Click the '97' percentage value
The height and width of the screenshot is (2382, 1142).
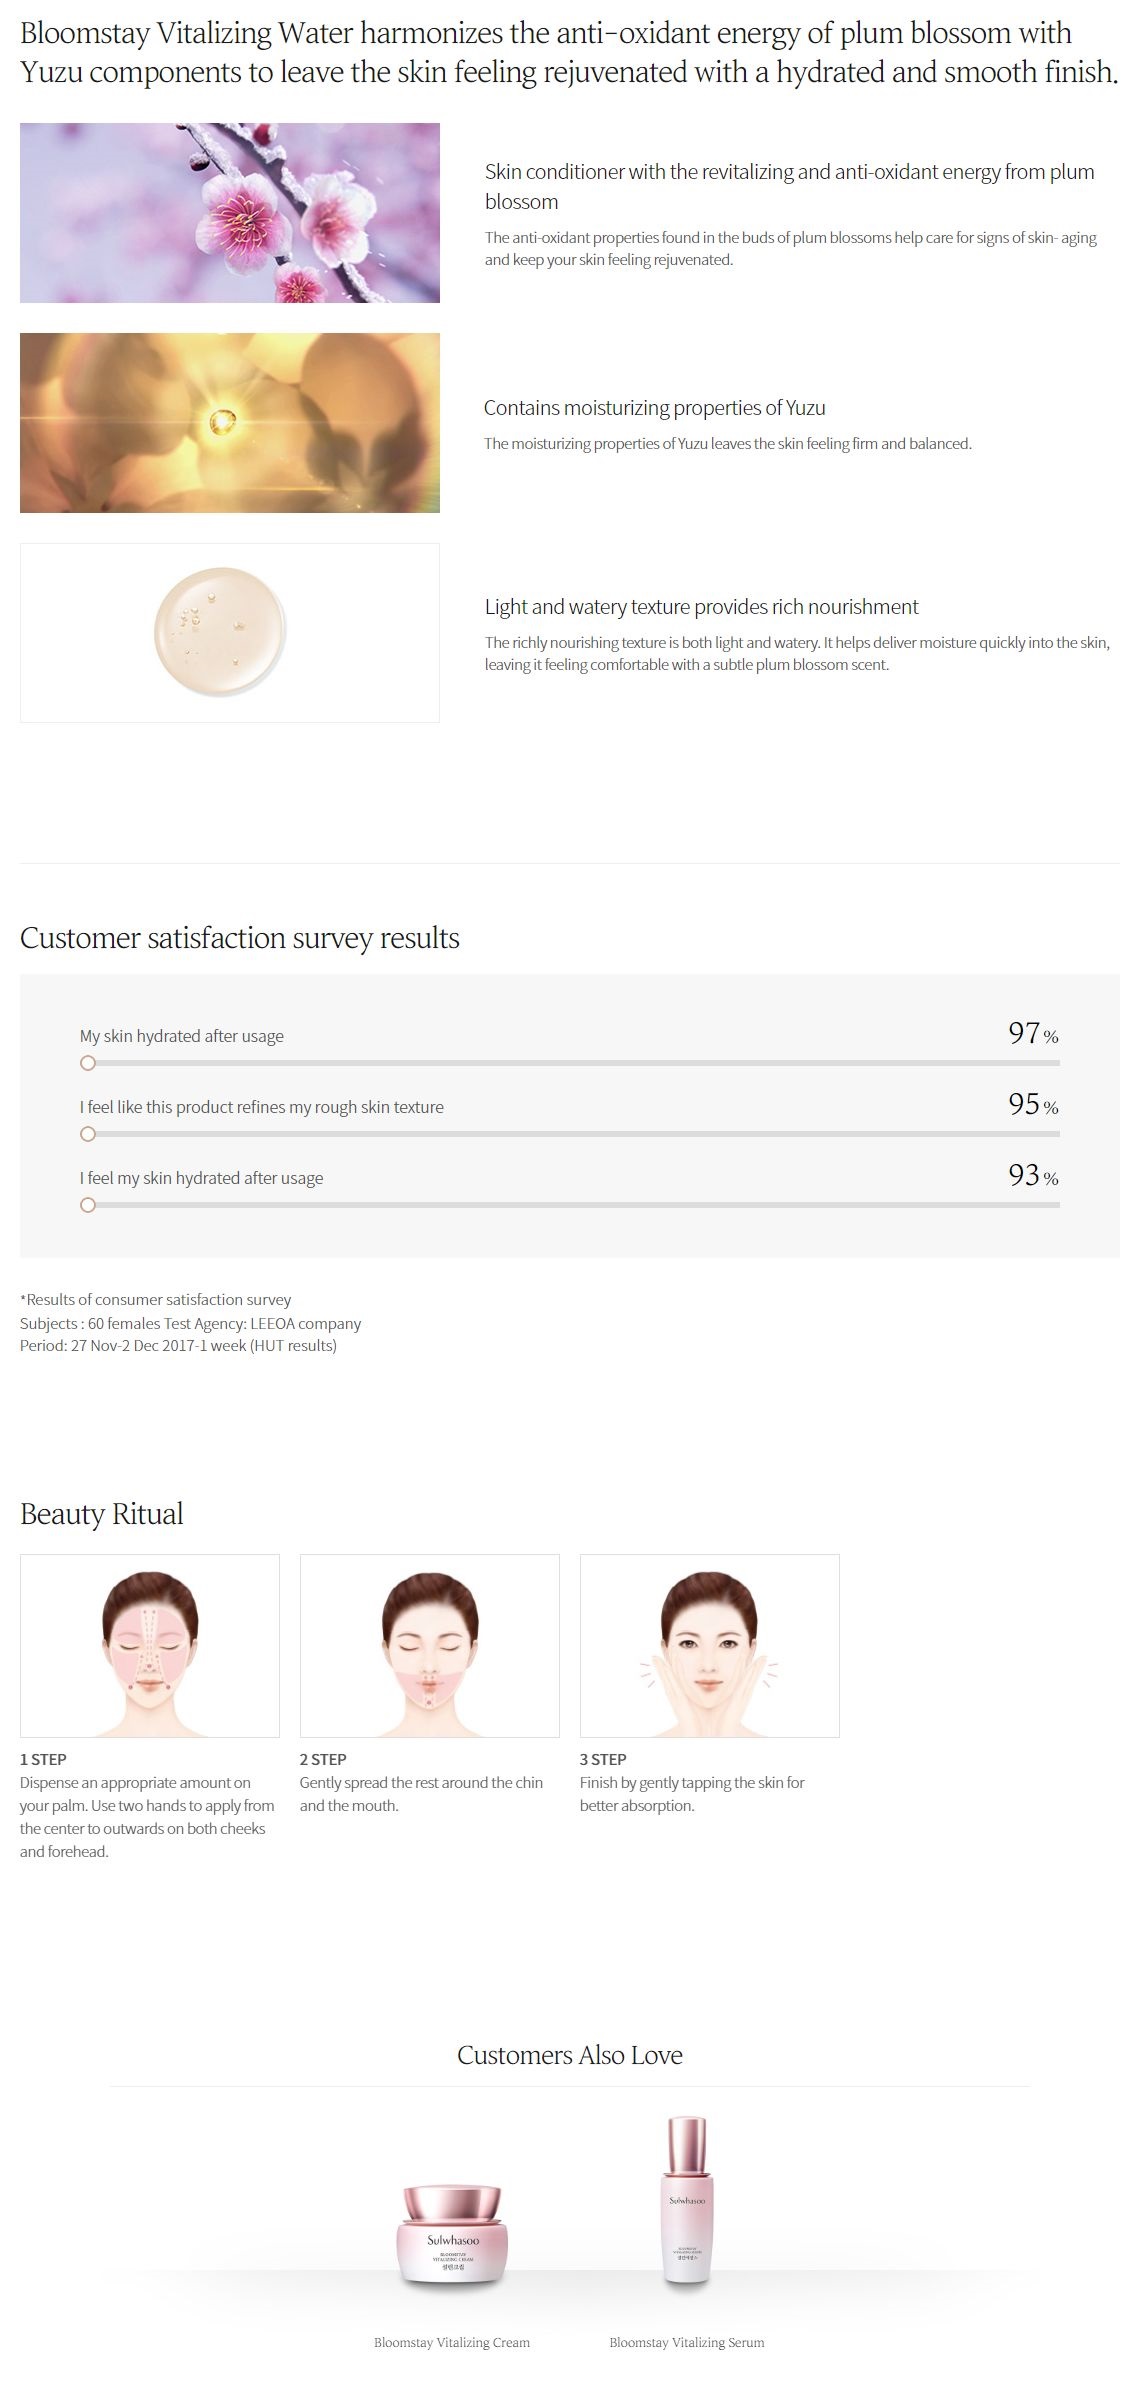(1024, 1033)
